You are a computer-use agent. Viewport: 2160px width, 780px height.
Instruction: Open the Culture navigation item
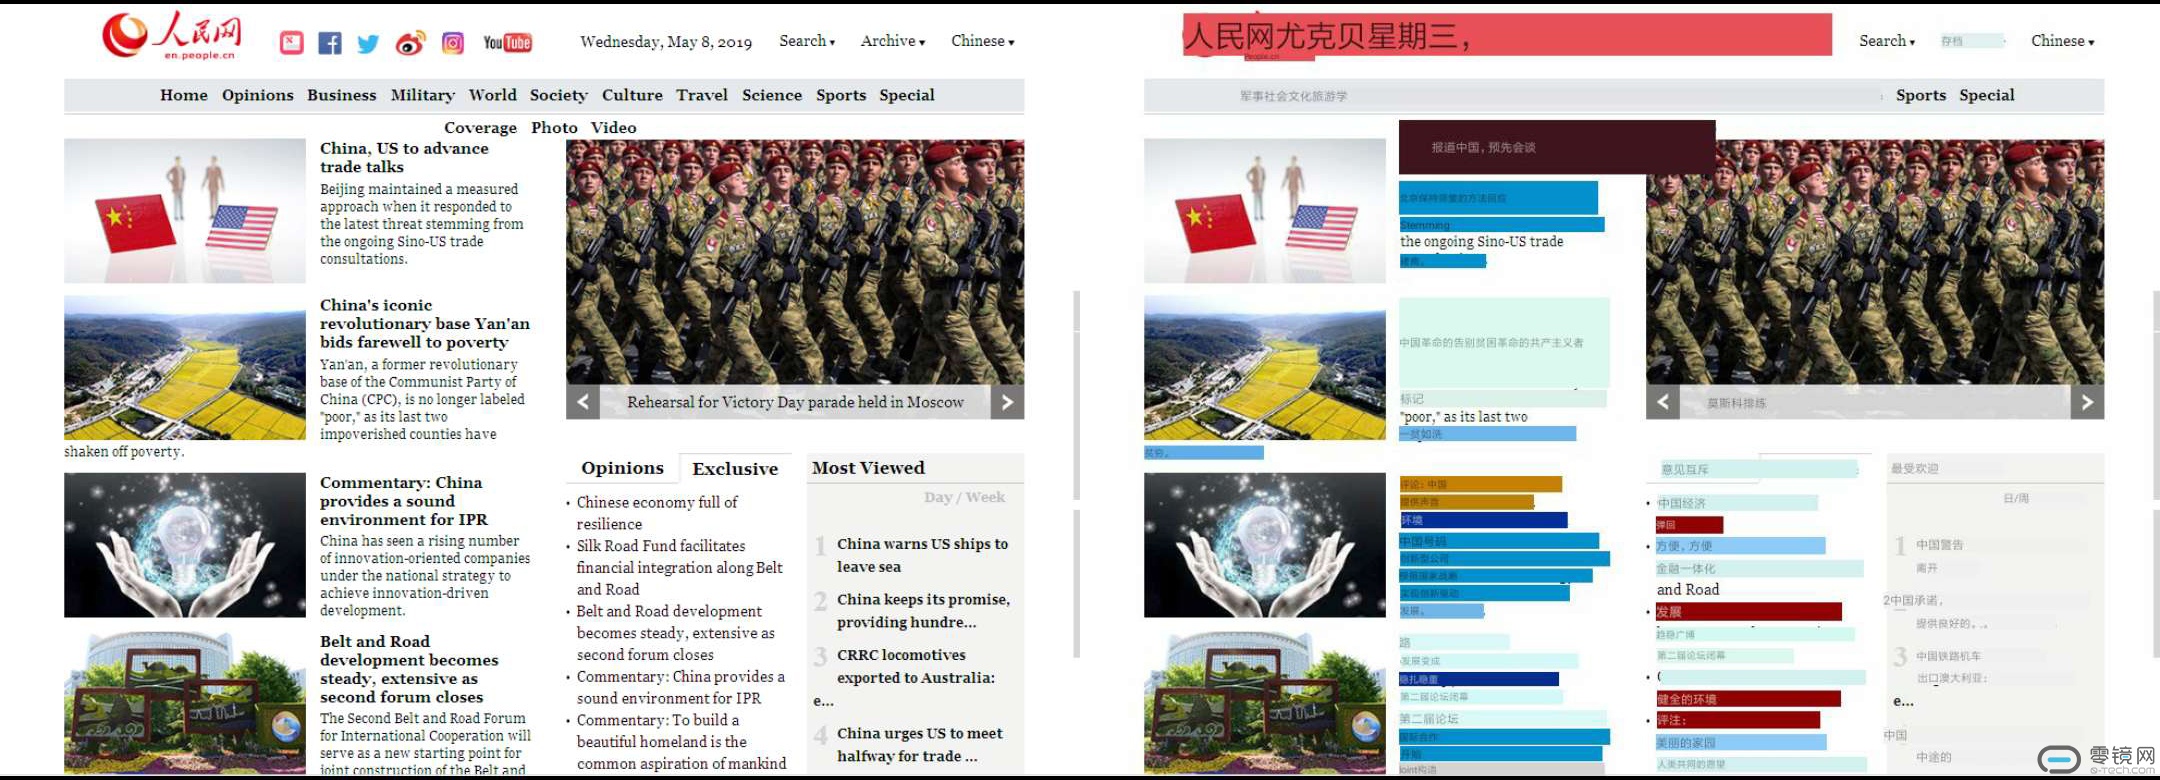(x=632, y=95)
